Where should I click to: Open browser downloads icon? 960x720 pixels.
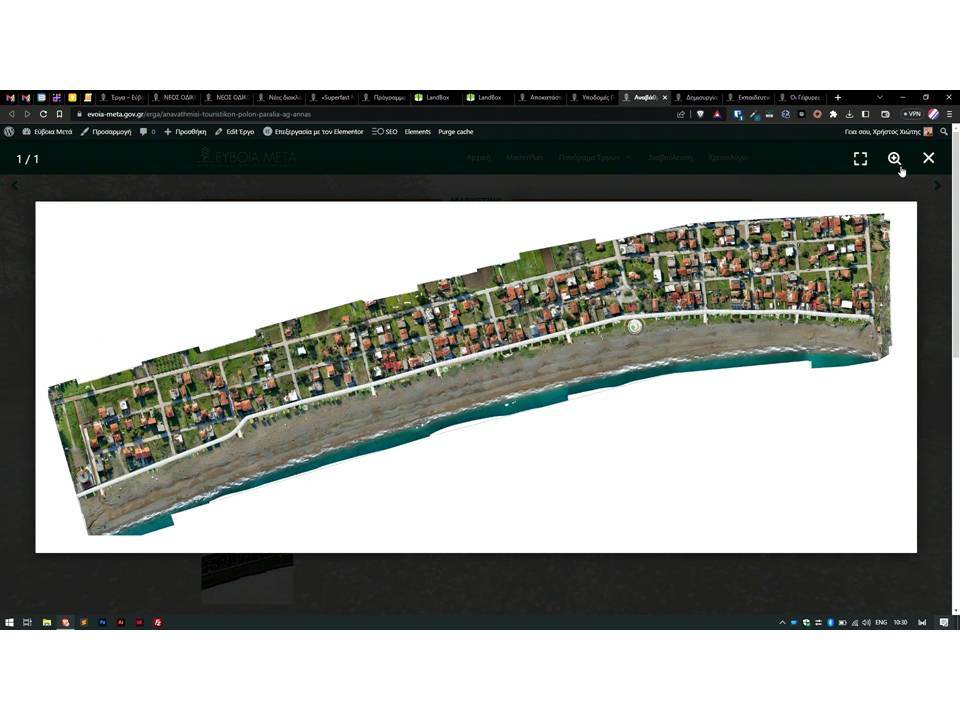849,114
